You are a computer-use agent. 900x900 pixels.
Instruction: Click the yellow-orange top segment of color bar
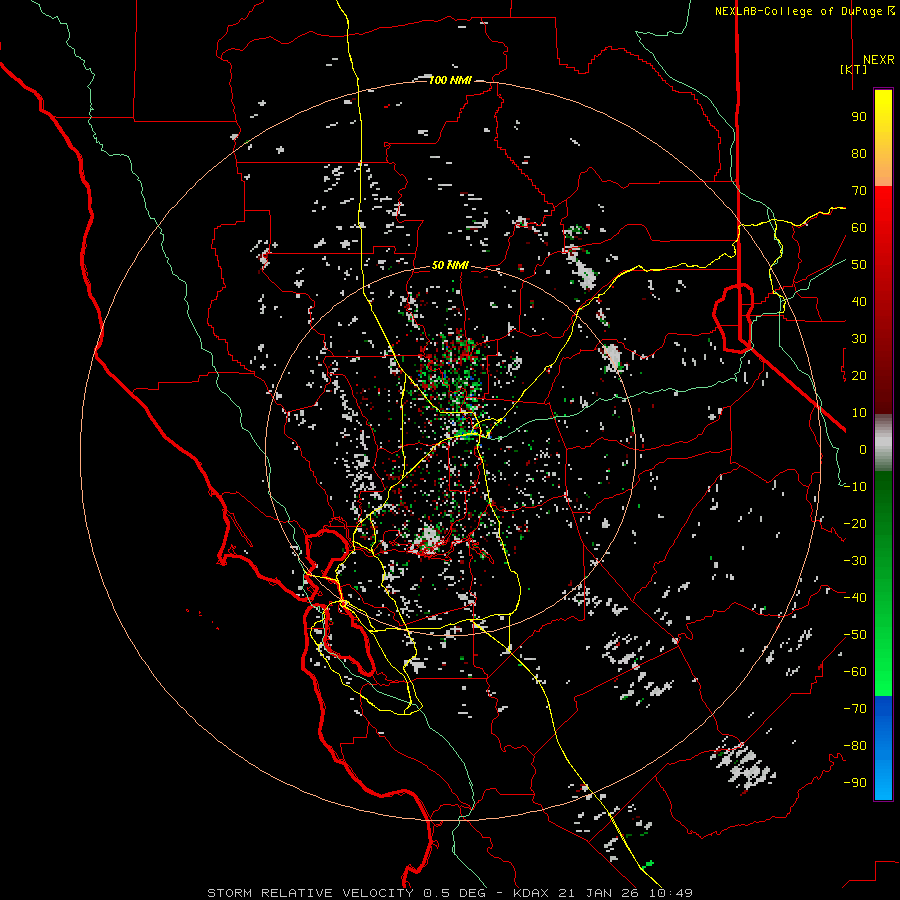[x=883, y=138]
